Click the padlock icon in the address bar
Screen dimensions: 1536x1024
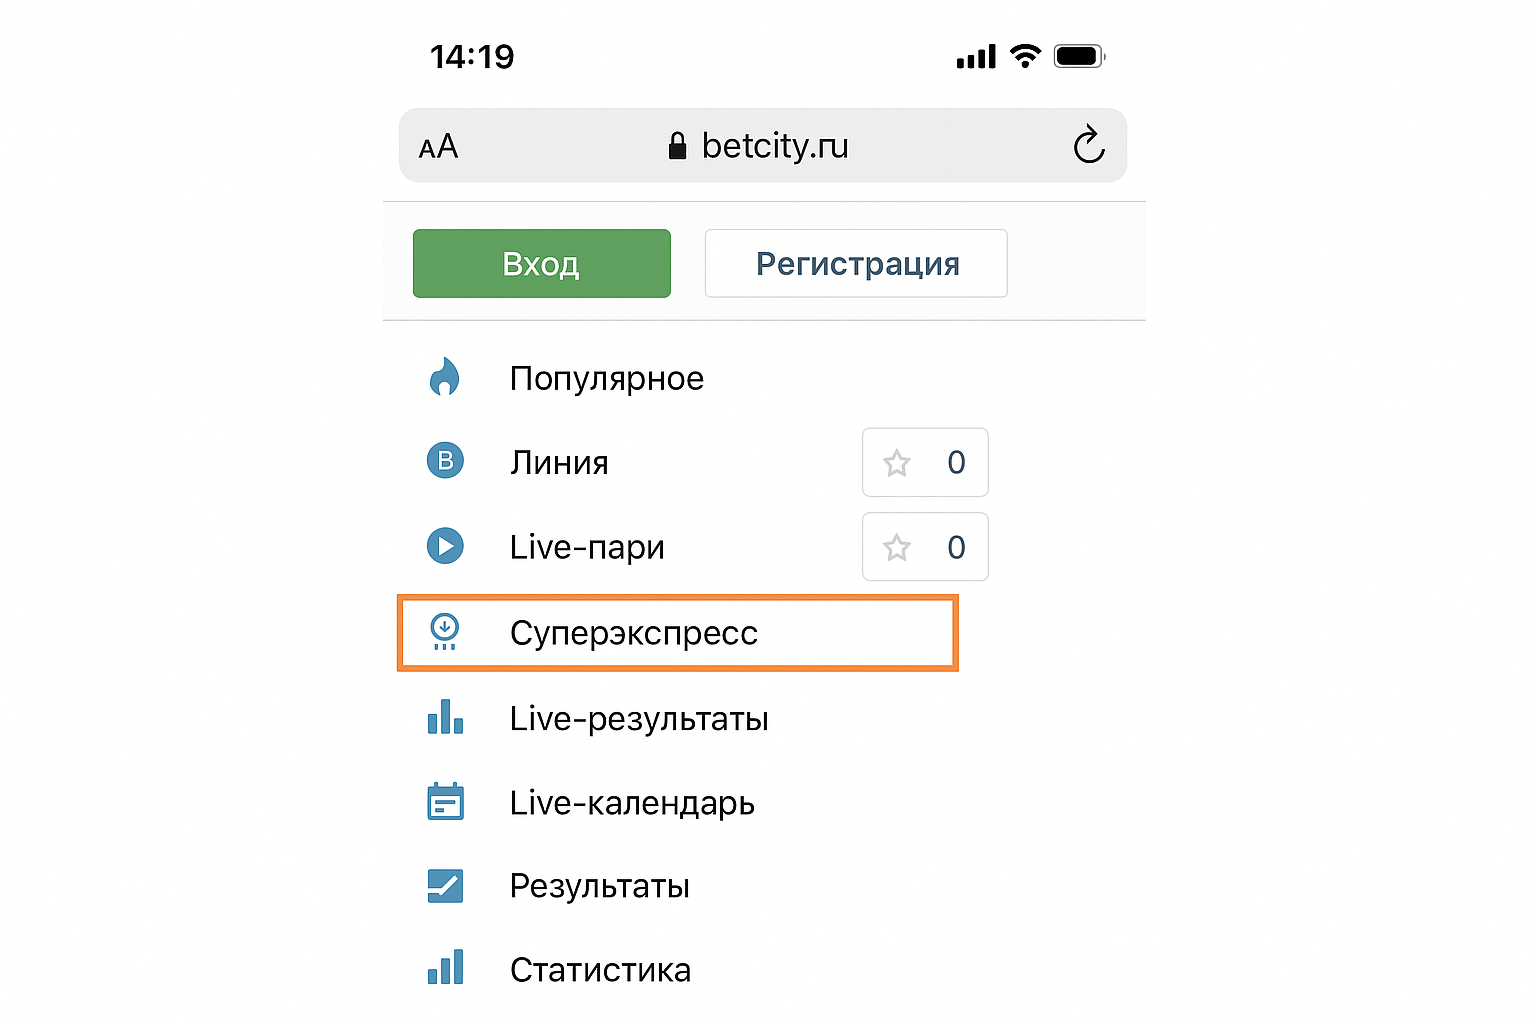coord(677,147)
